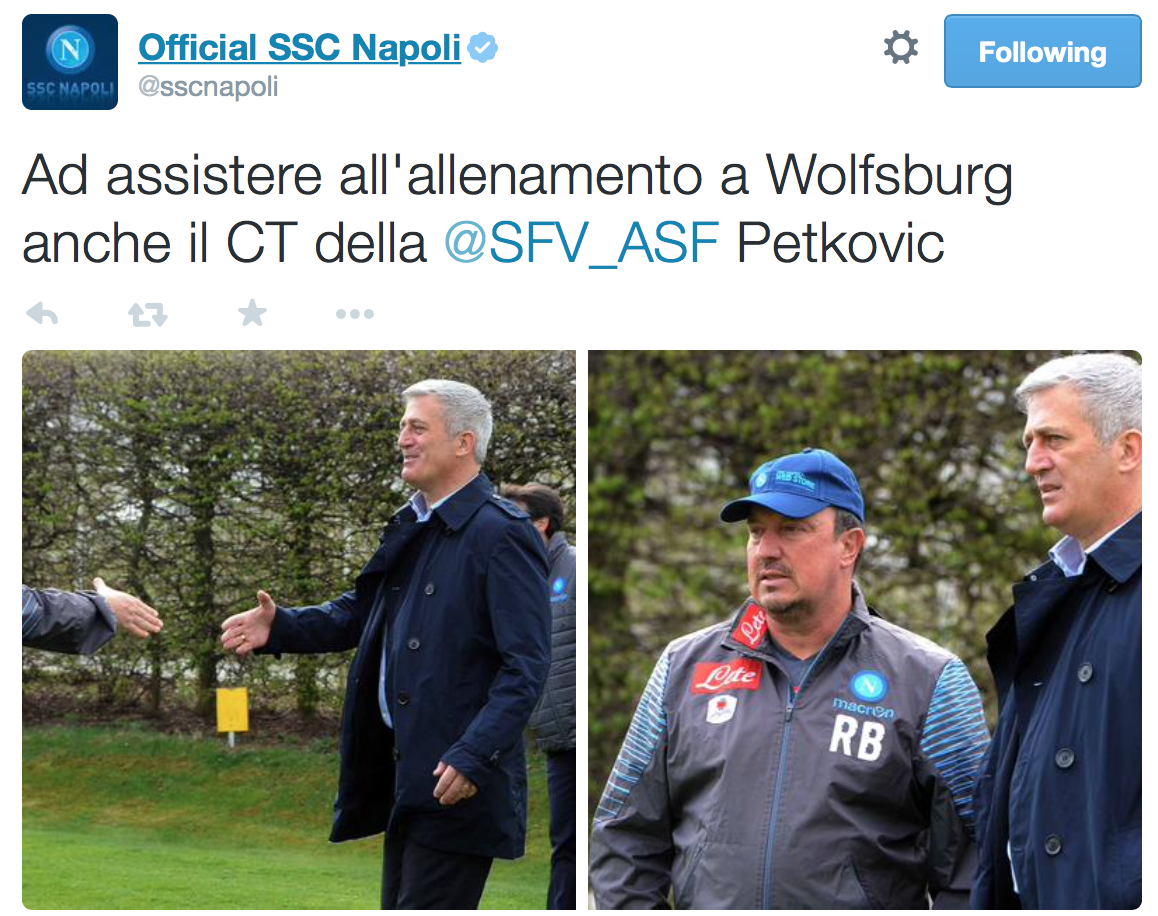Image resolution: width=1158 pixels, height=916 pixels.
Task: Retweet this SSC Napoli tweet
Action: click(148, 315)
